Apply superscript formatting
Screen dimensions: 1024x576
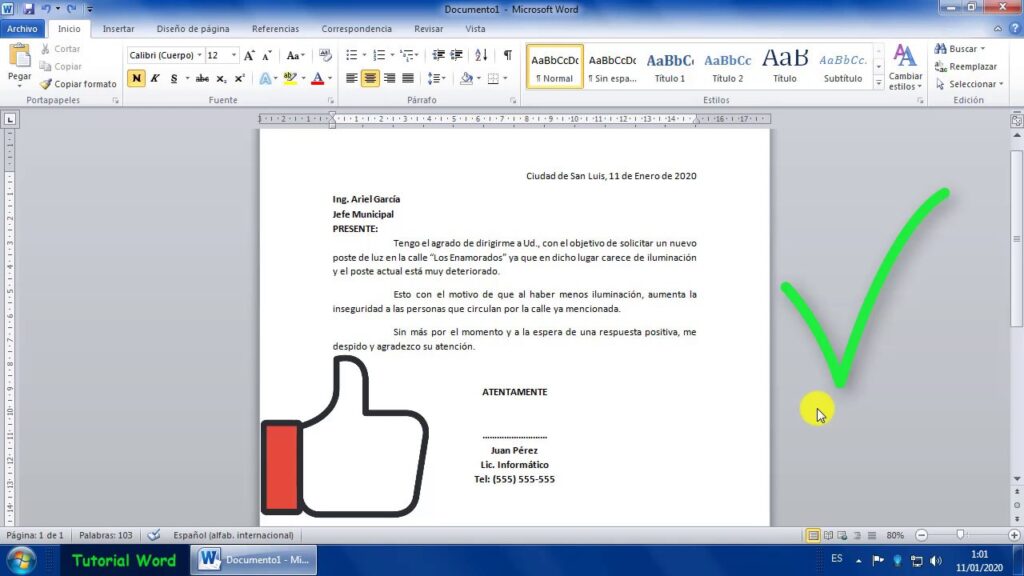click(x=240, y=78)
